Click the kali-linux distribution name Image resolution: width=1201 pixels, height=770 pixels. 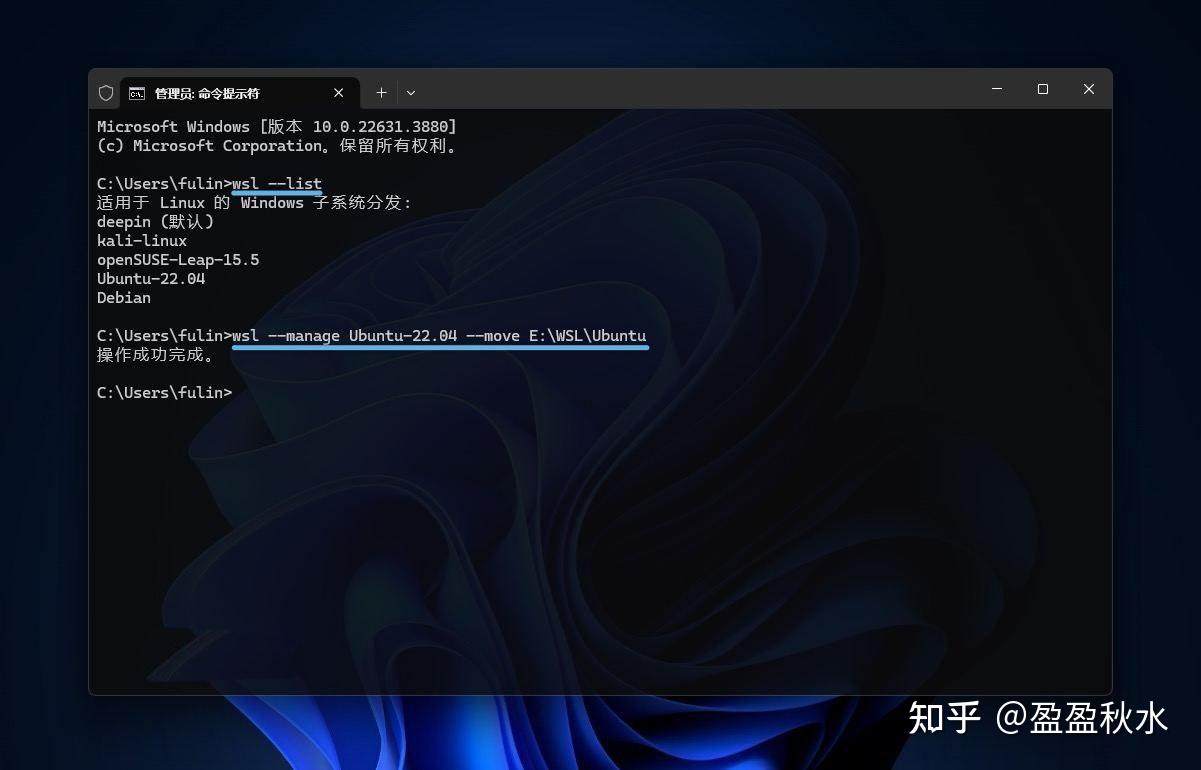click(x=142, y=240)
